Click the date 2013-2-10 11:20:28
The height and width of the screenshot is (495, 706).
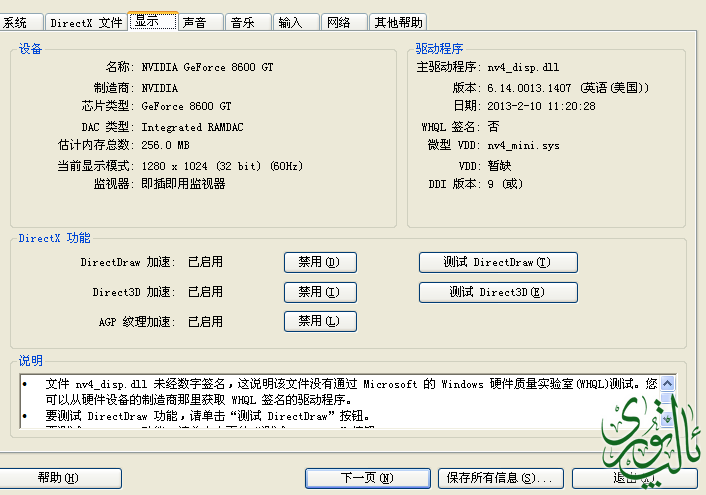(x=541, y=106)
